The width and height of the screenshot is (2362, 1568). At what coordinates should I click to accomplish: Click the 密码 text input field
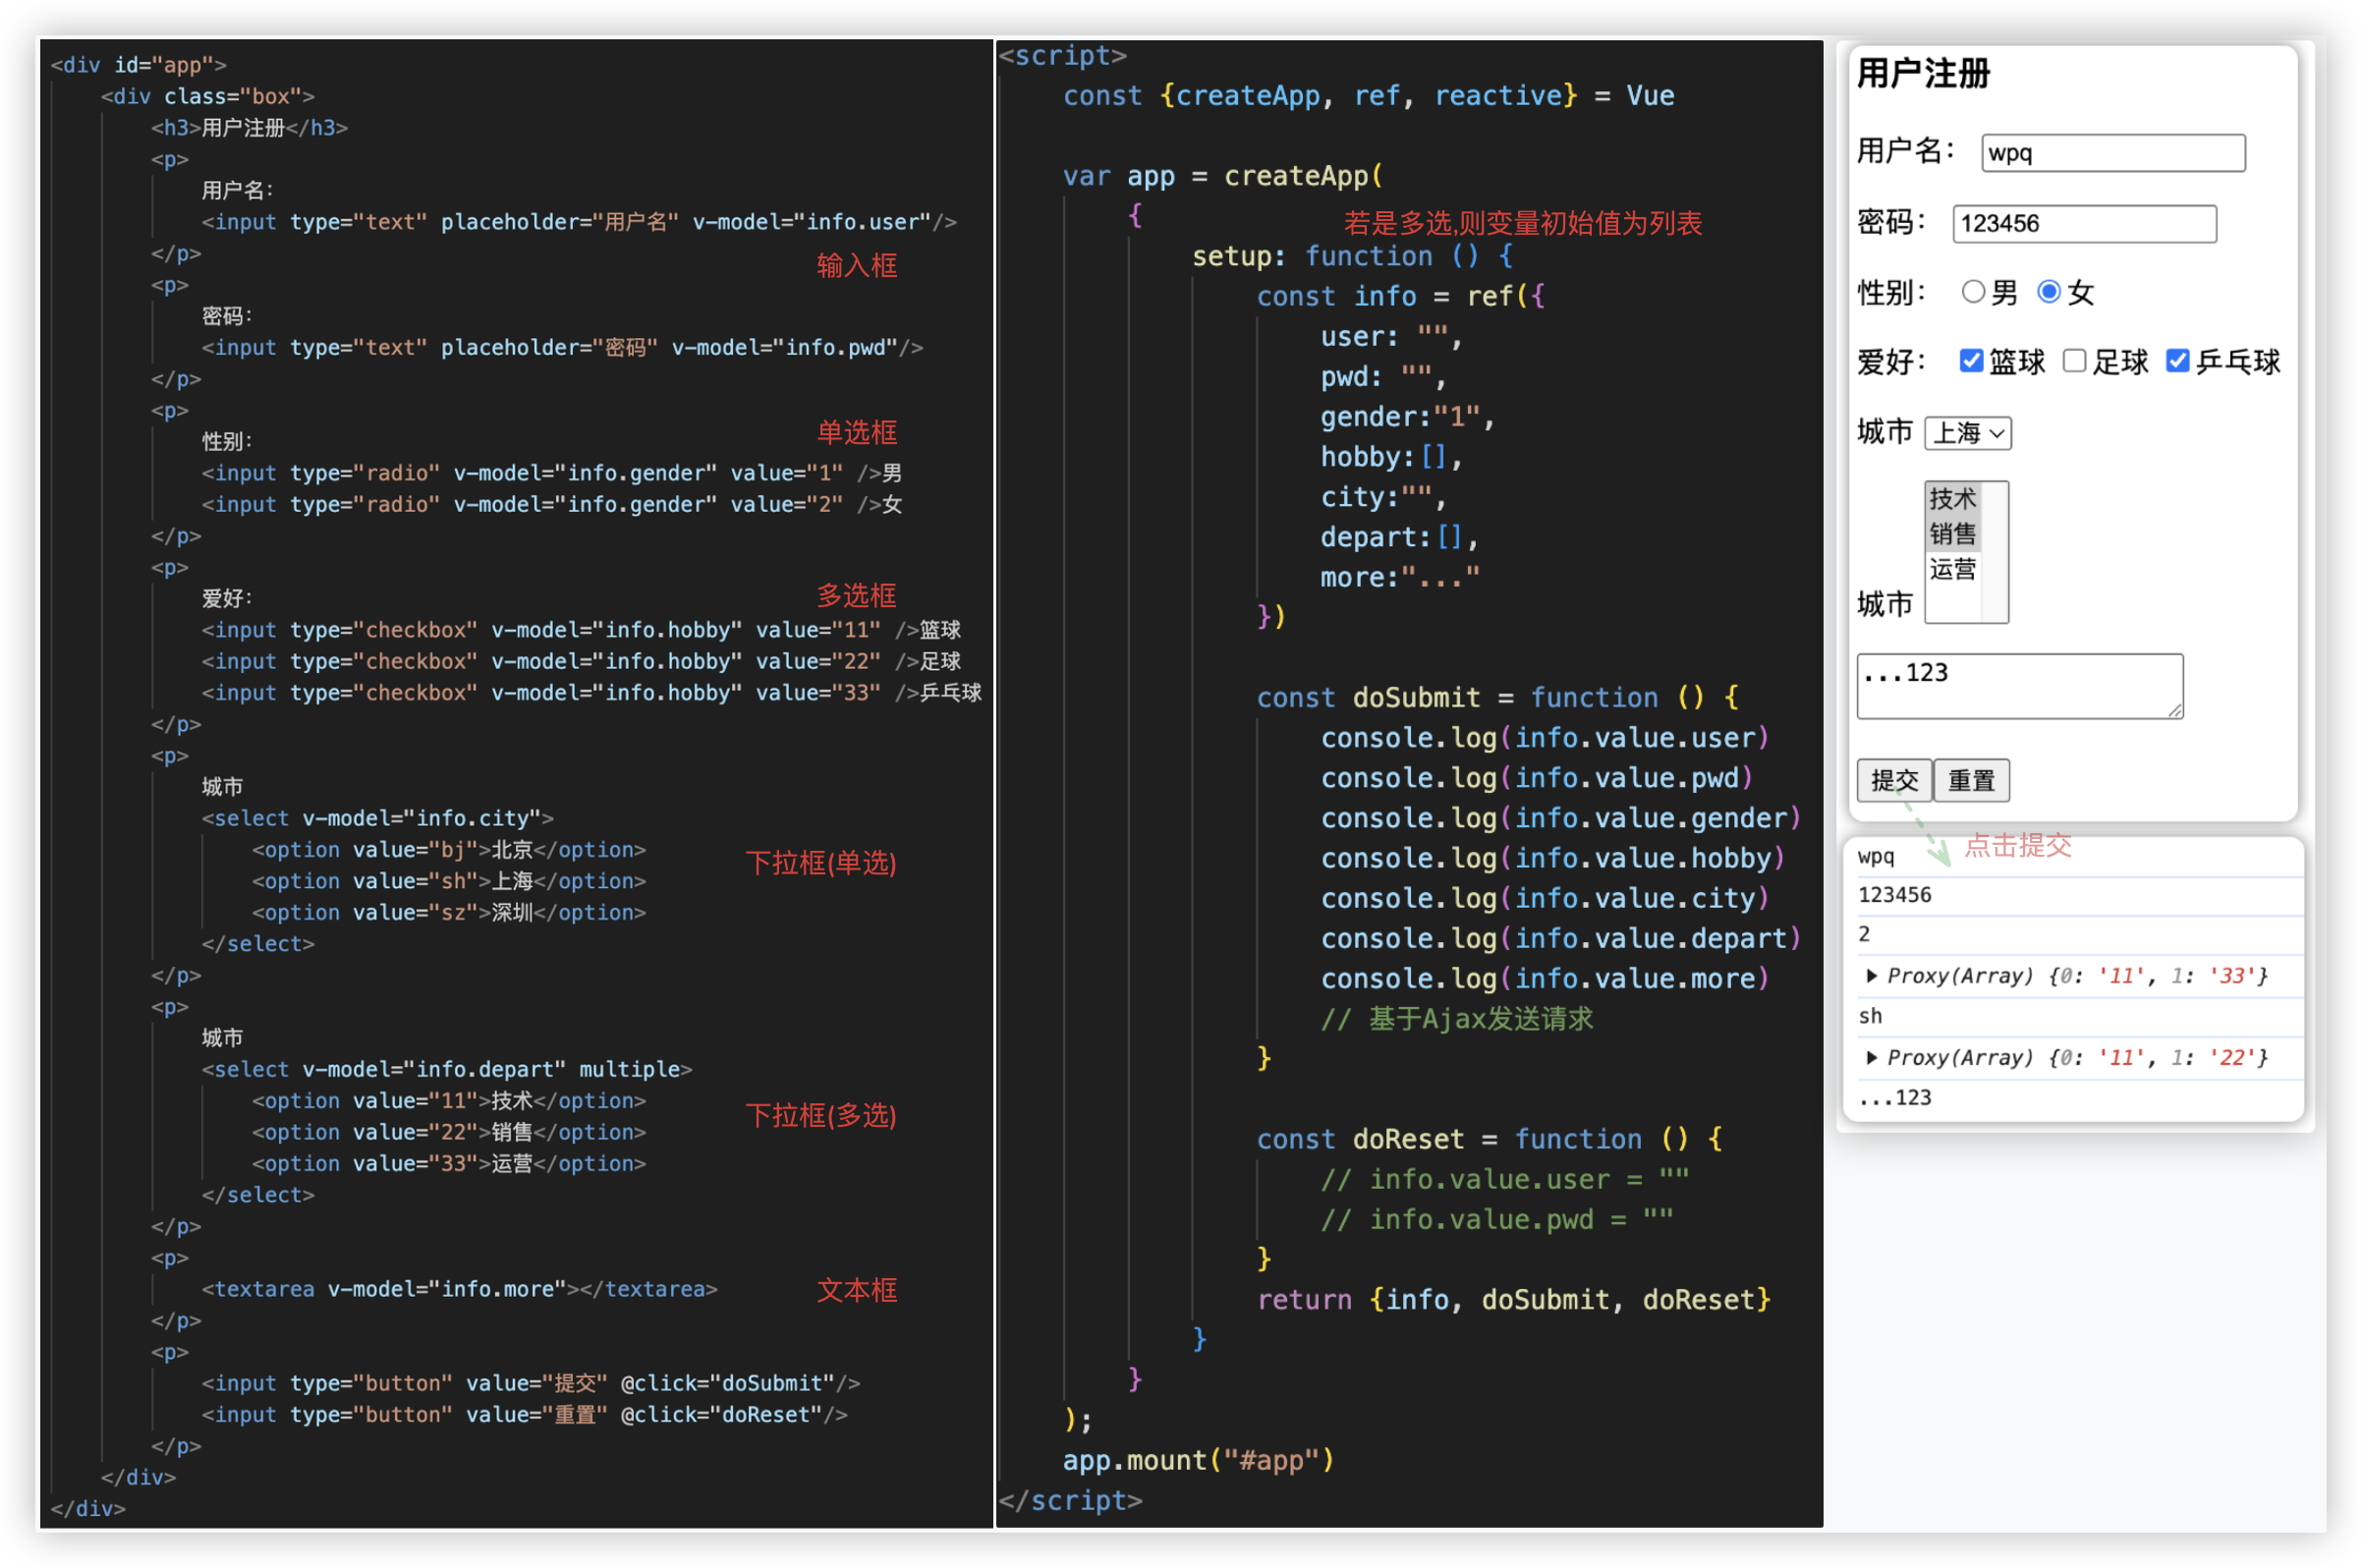[2083, 223]
